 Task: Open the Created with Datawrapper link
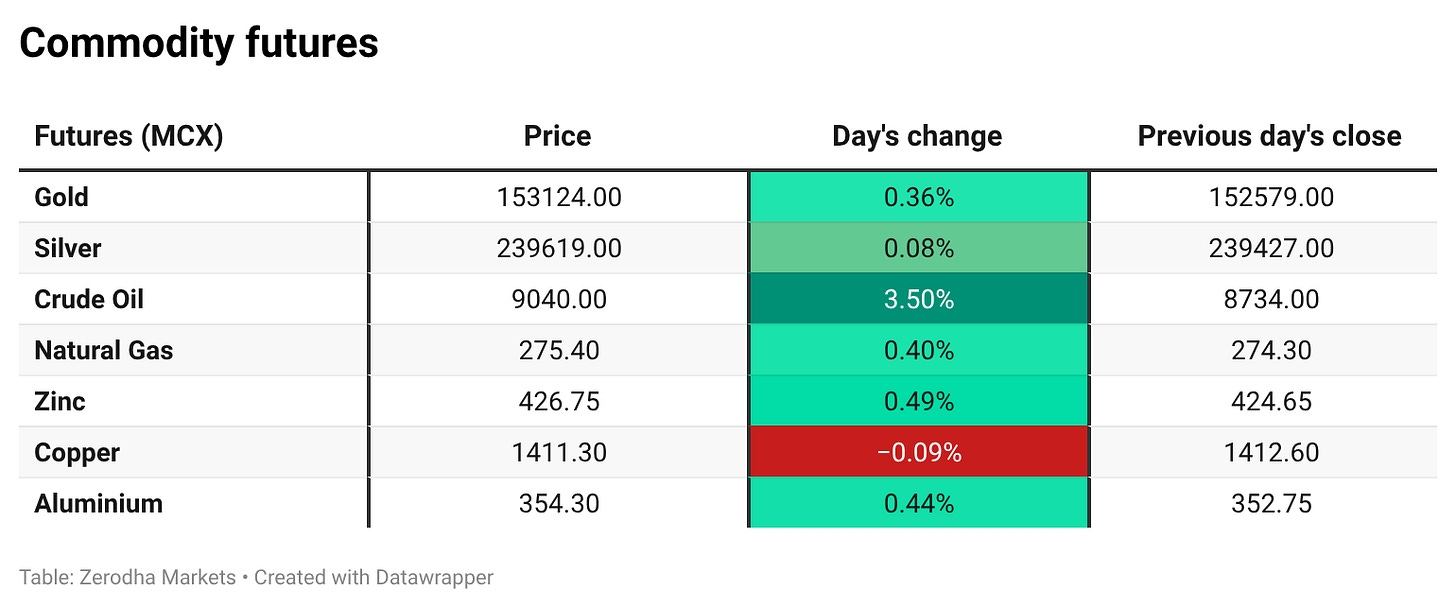[x=374, y=577]
